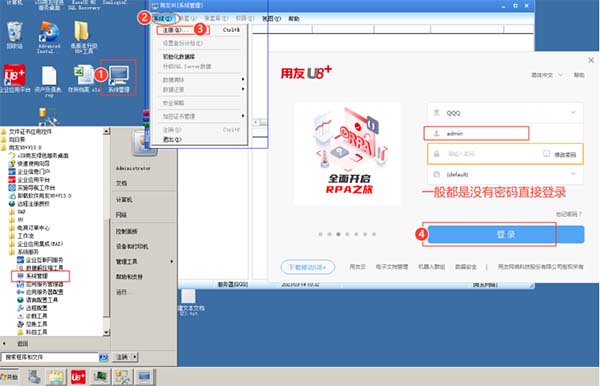Click the Administrator user avatar in Start menu
The height and width of the screenshot is (386, 600).
pyautogui.click(x=143, y=143)
